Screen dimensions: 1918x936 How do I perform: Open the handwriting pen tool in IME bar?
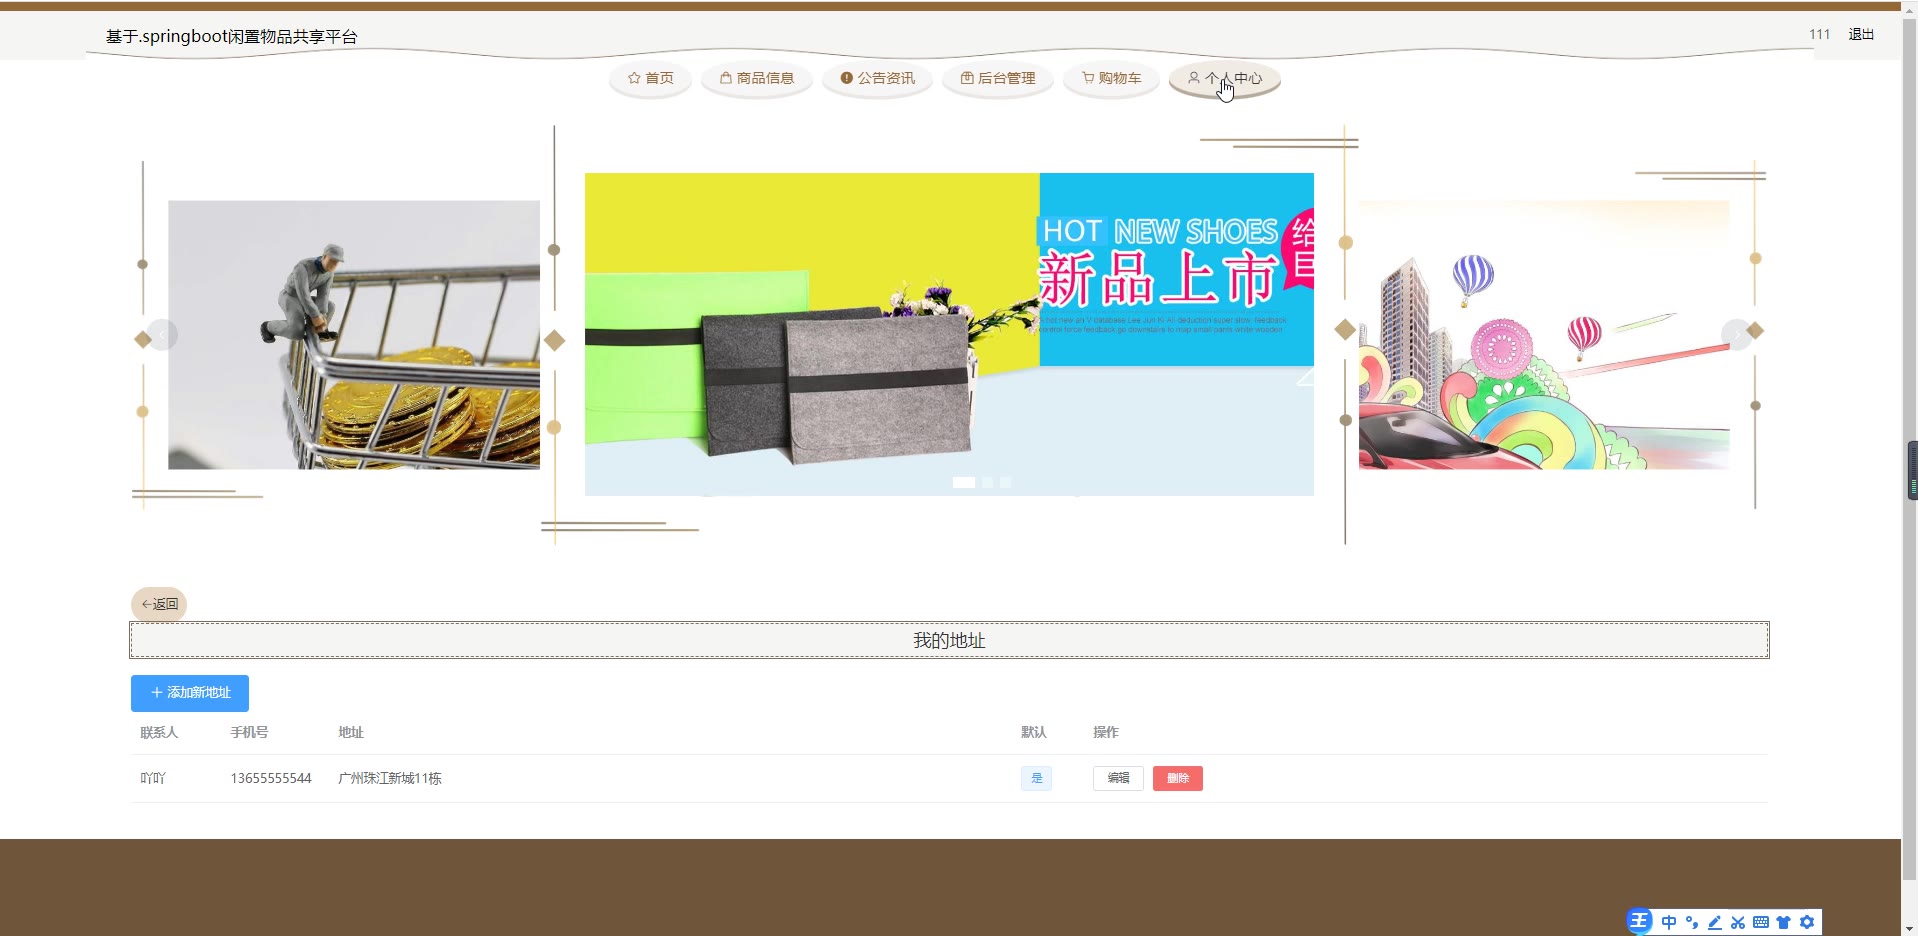coord(1714,922)
